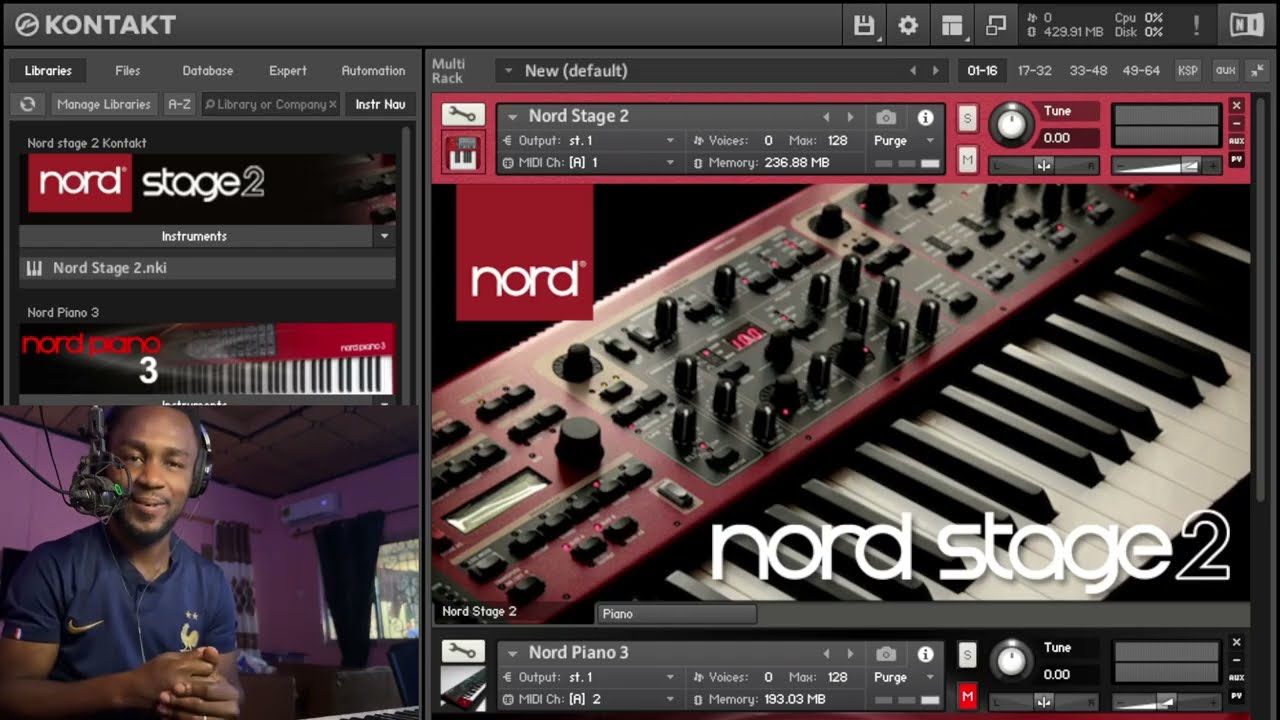This screenshot has width=1280, height=720.
Task: Toggle the KSP script editor button
Action: point(1188,70)
